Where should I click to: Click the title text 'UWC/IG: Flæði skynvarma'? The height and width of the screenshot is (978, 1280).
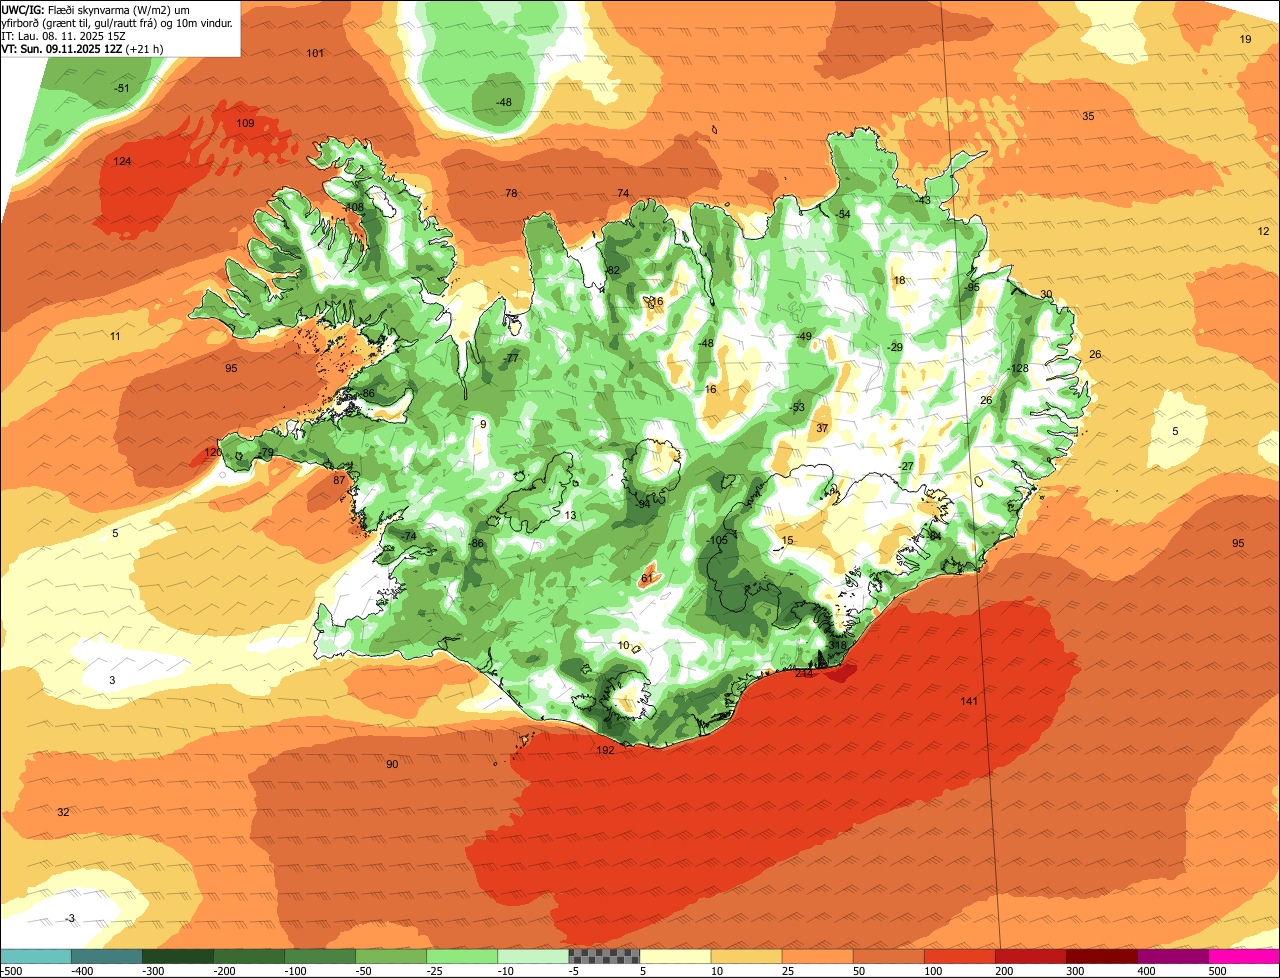pyautogui.click(x=70, y=9)
